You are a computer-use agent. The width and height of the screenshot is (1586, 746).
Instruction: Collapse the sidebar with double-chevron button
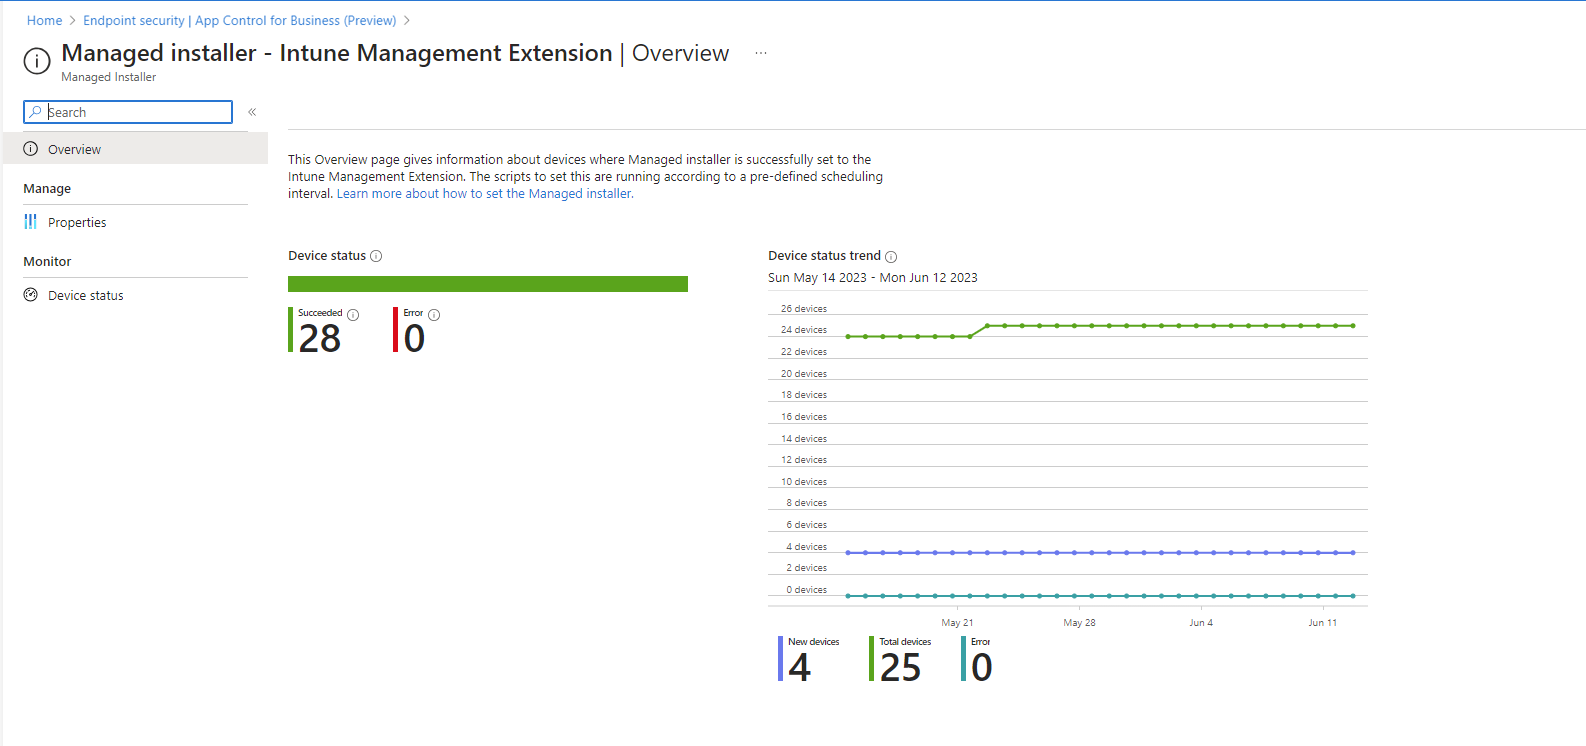click(x=252, y=112)
